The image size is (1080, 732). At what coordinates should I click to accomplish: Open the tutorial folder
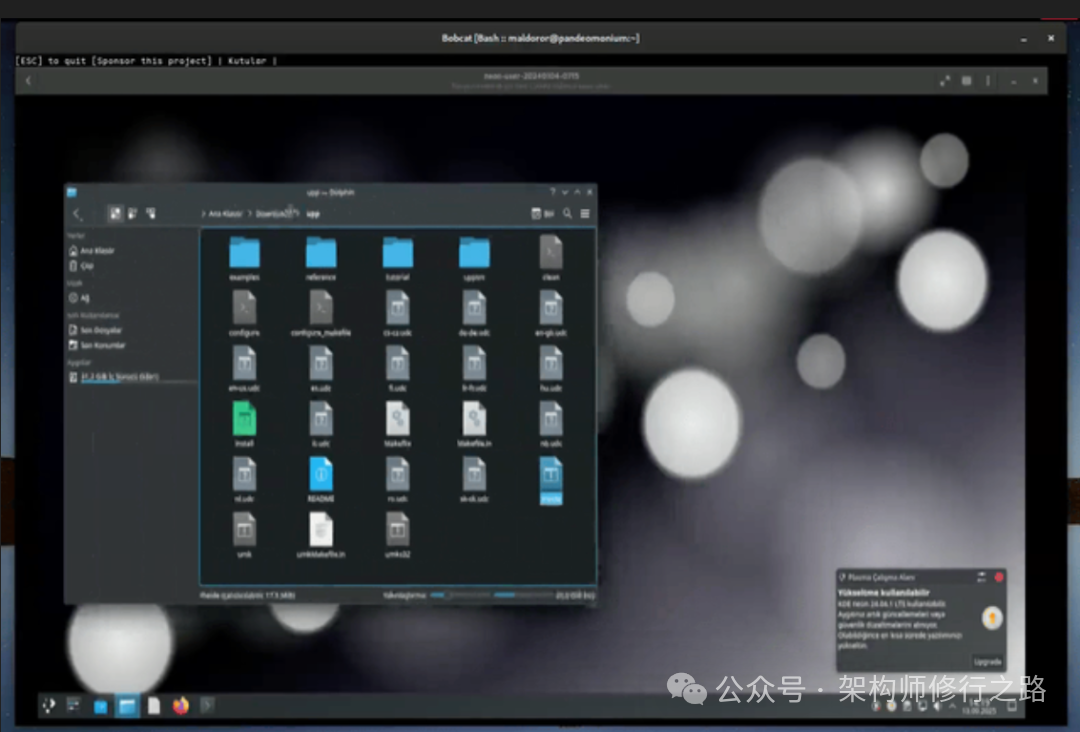click(398, 254)
